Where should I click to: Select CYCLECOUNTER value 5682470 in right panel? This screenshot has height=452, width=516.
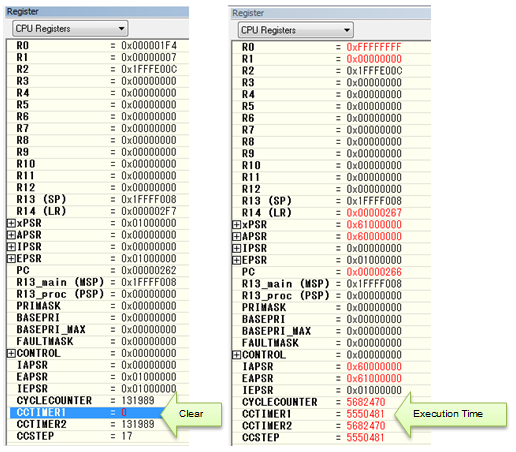click(x=366, y=402)
